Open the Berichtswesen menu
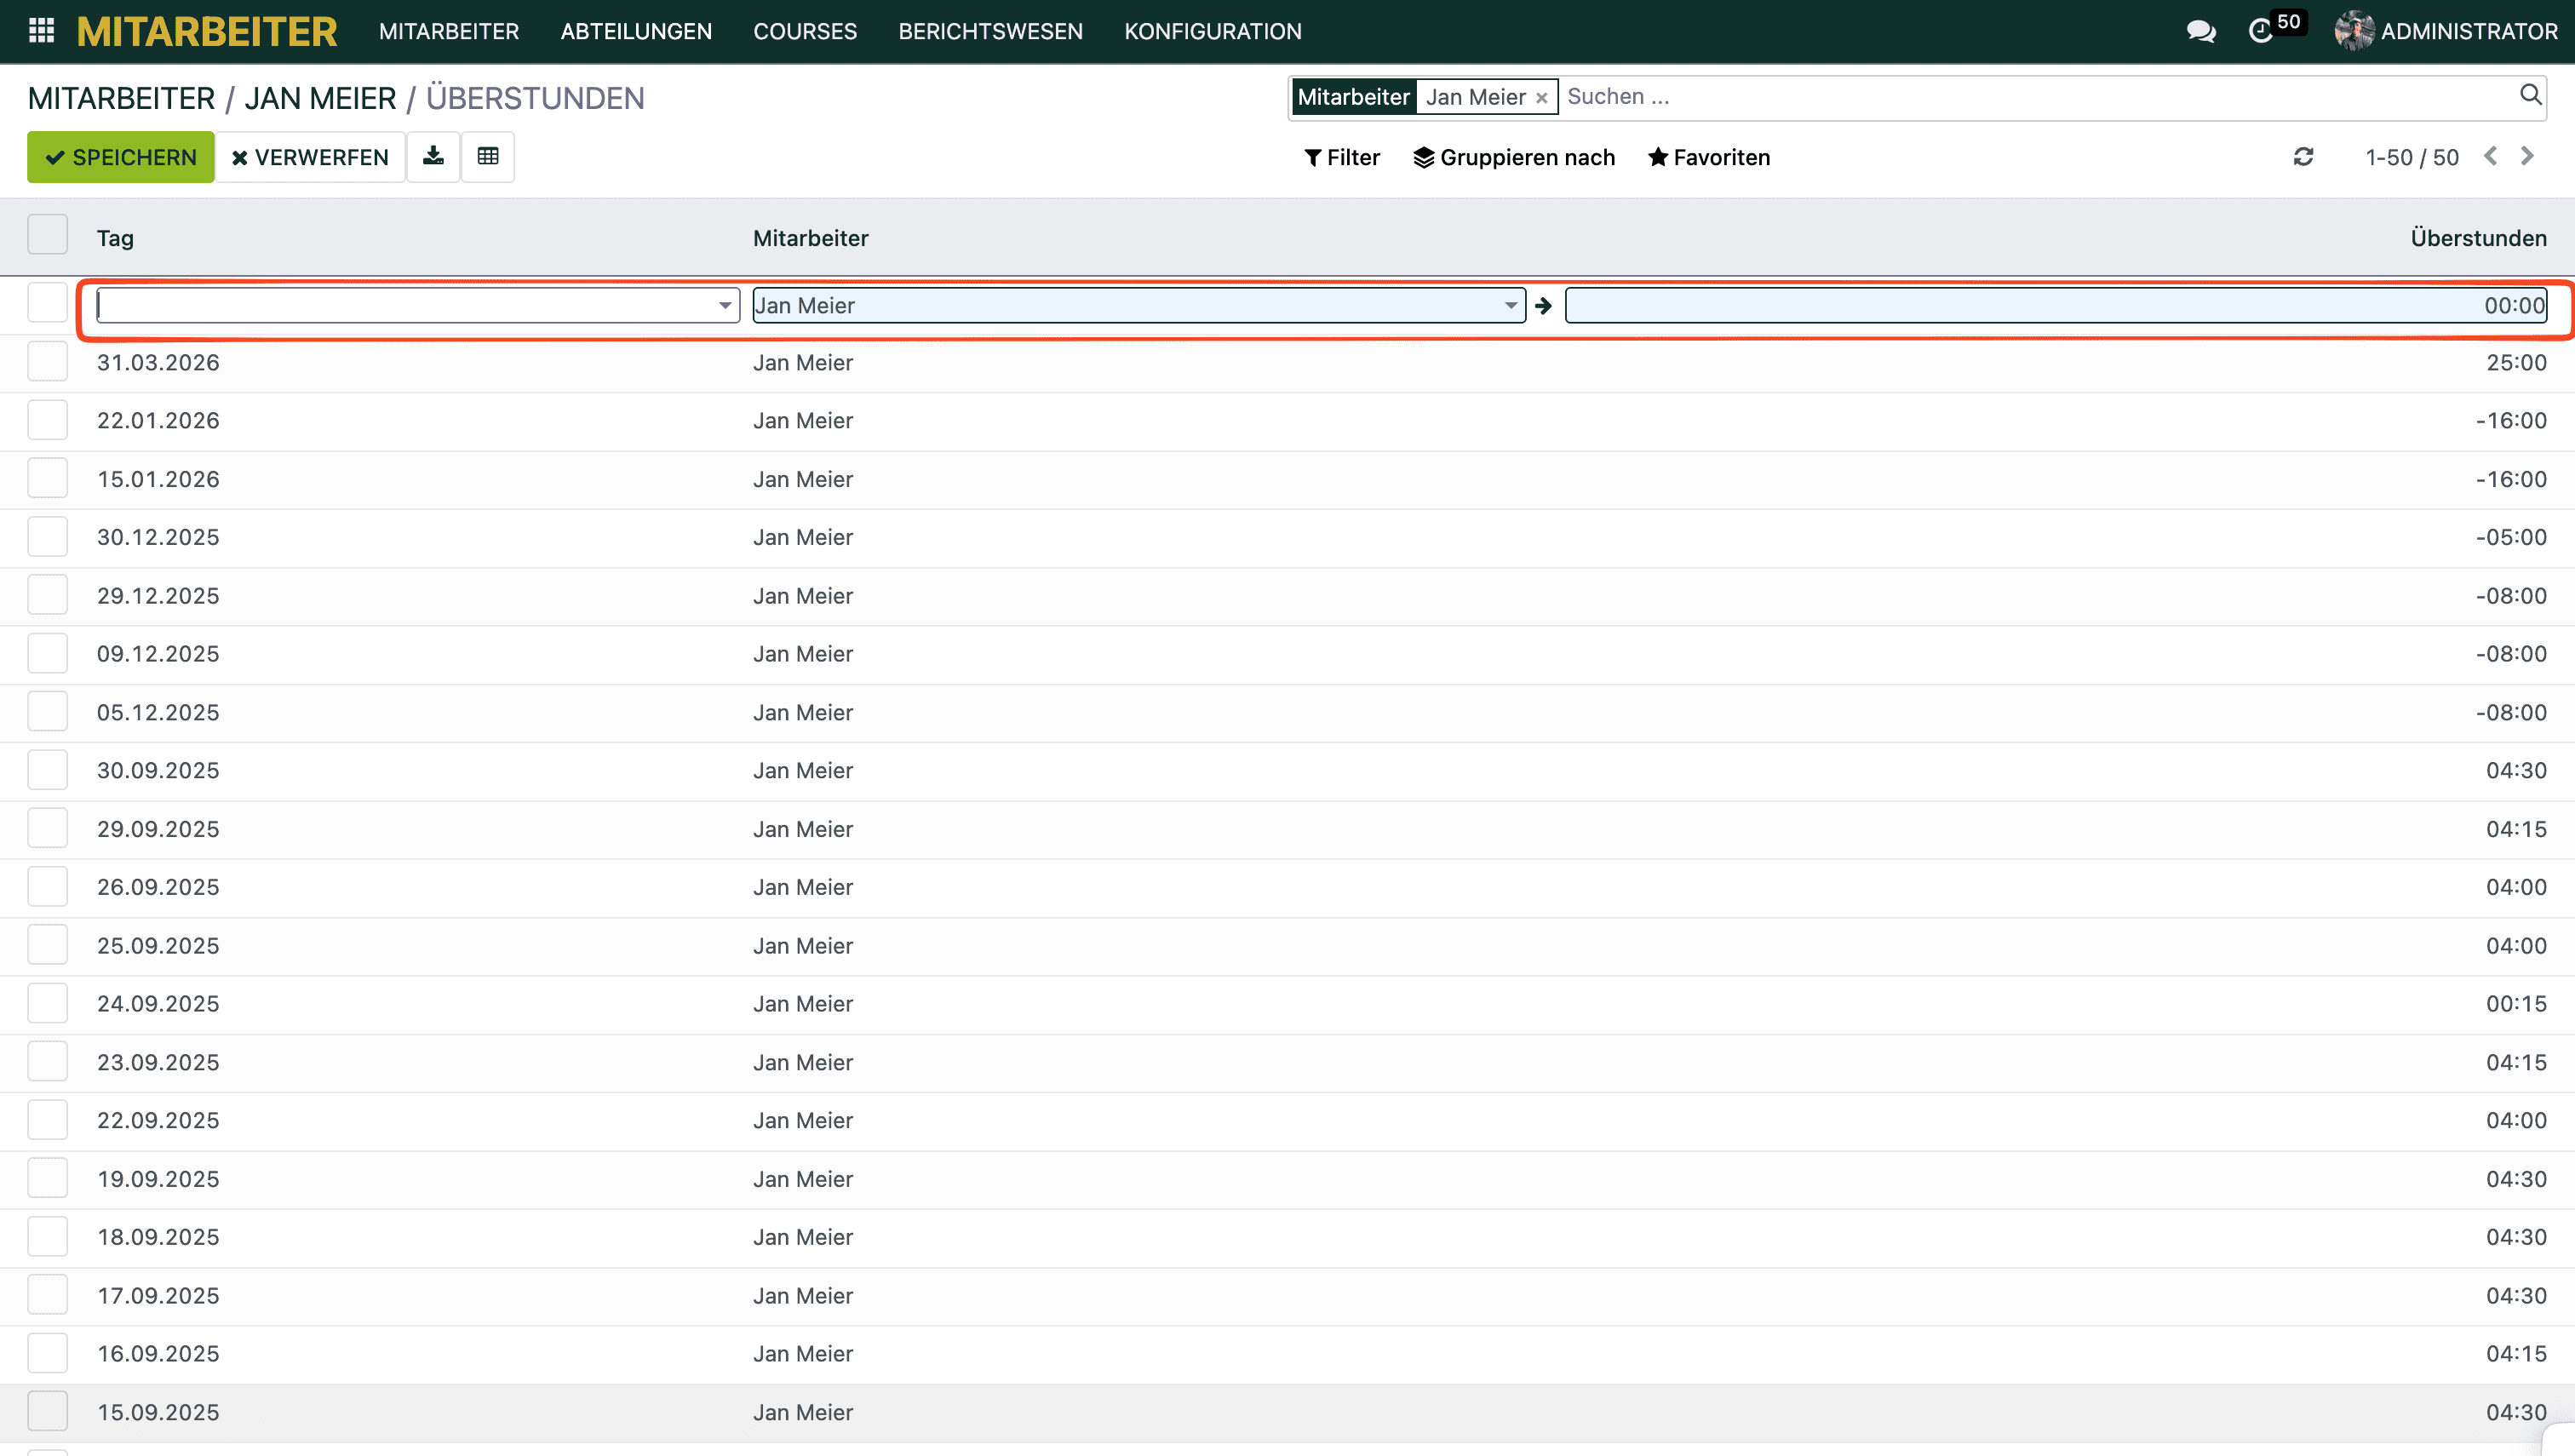This screenshot has height=1456, width=2575. (x=990, y=31)
